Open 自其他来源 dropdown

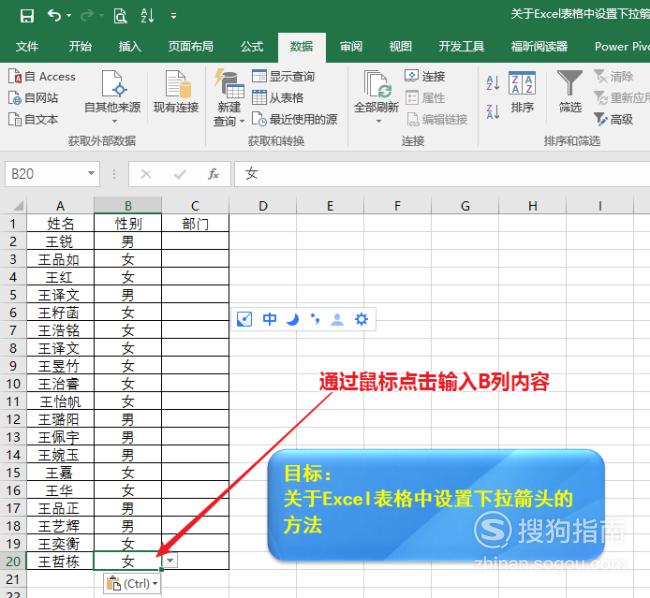pos(112,97)
